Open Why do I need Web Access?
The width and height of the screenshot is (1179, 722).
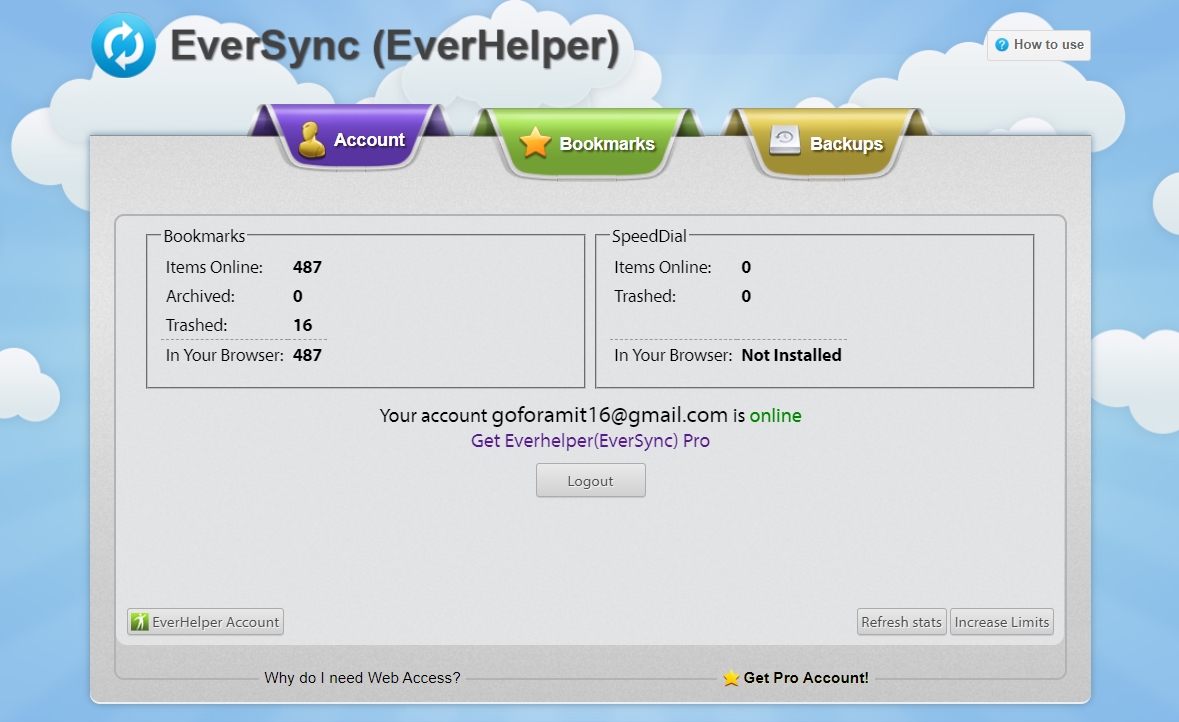click(x=362, y=678)
